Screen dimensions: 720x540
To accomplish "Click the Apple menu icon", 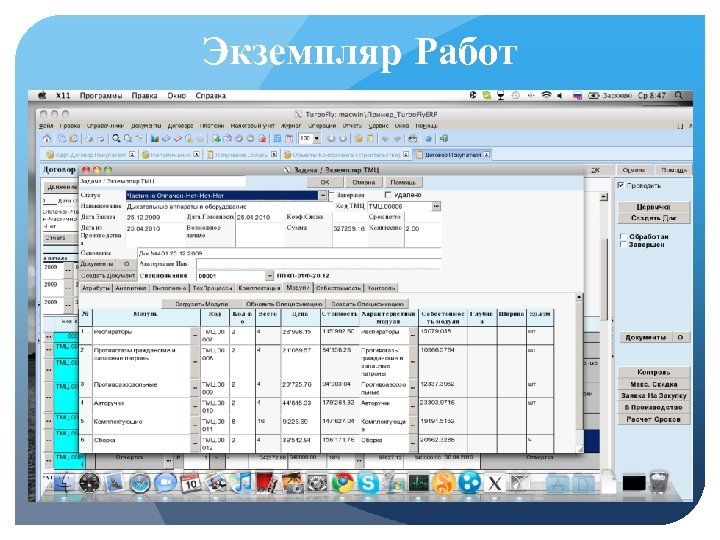I will pyautogui.click(x=42, y=96).
